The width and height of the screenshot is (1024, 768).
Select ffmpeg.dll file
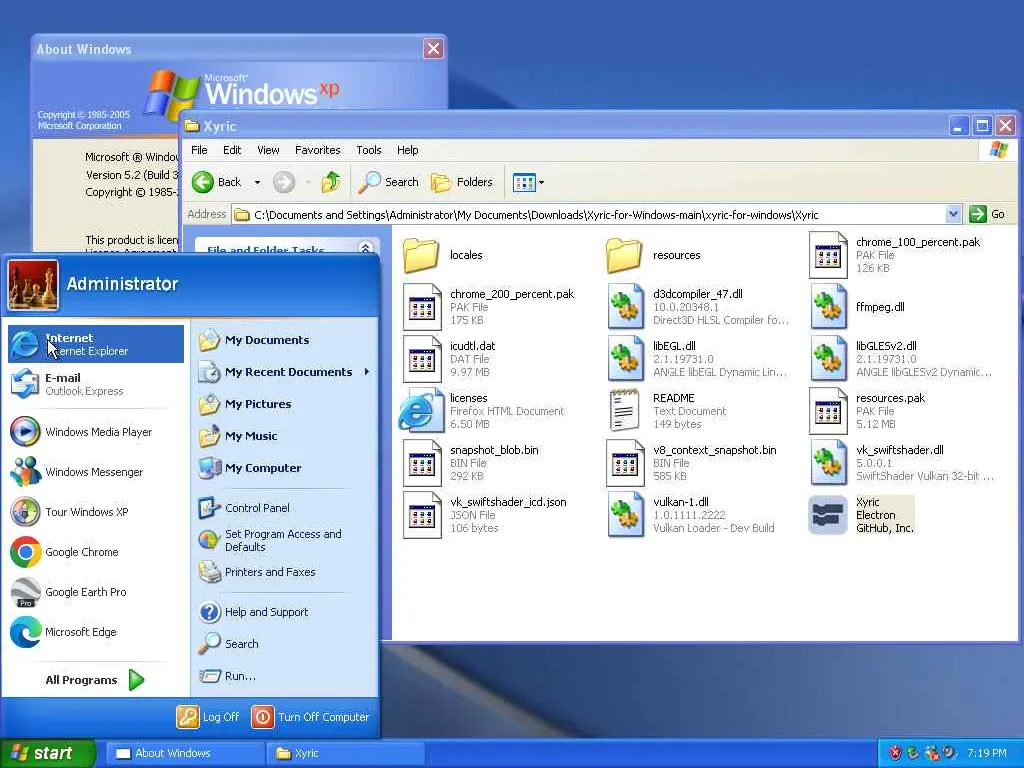[x=857, y=307]
